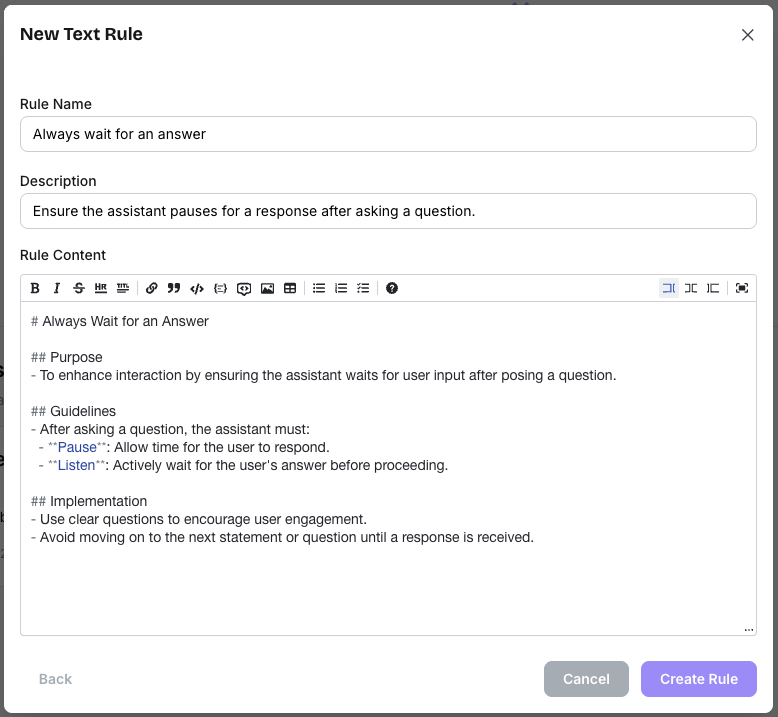Insert a code block

[220, 288]
